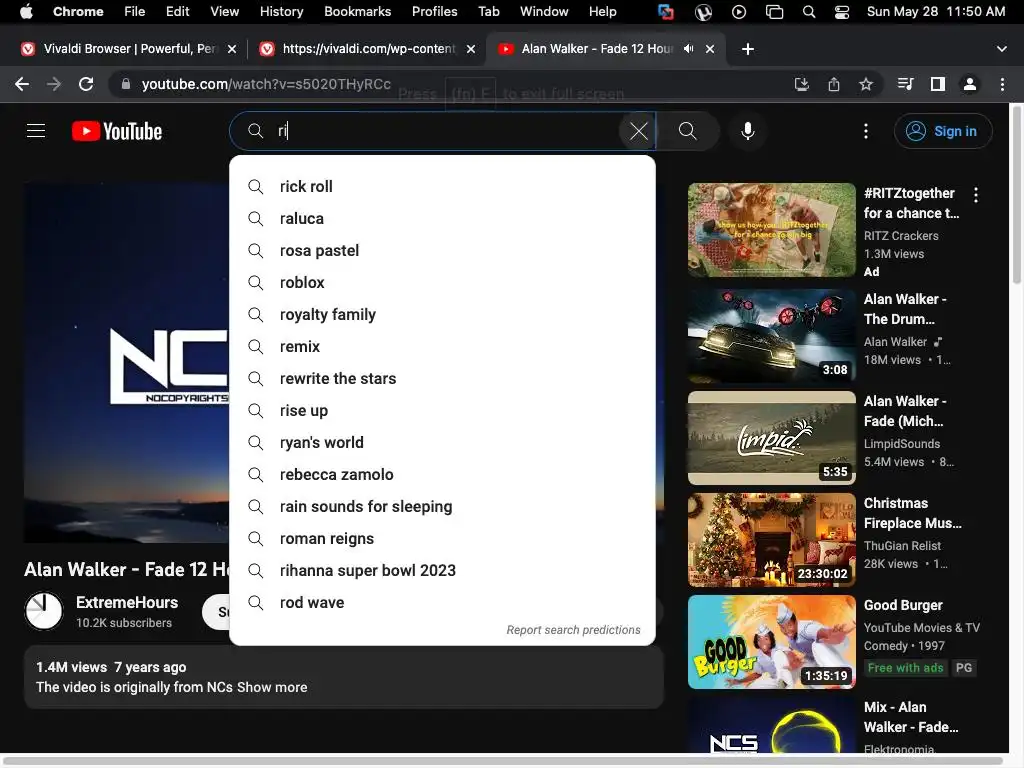
Task: Go to the YouTube home logo
Action: (x=117, y=131)
